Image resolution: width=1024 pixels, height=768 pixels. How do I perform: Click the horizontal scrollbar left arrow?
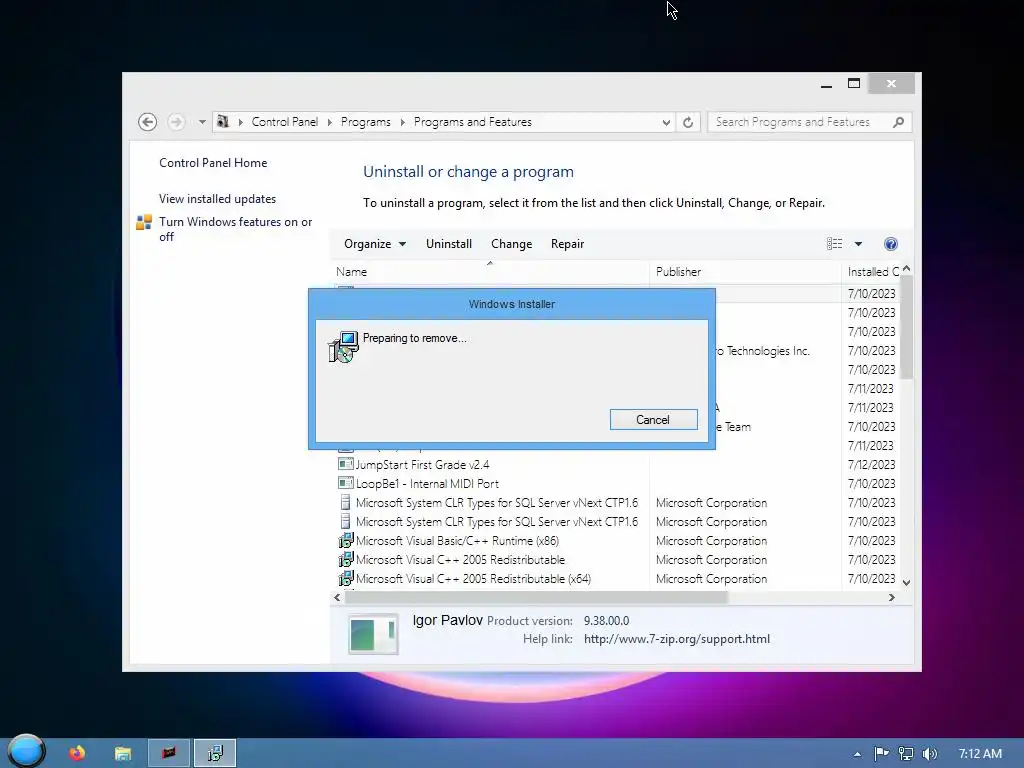coord(337,598)
